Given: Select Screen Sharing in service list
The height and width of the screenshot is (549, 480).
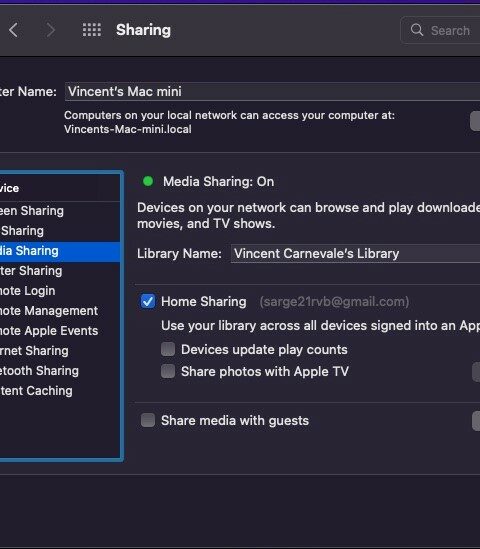Looking at the screenshot, I should [60, 211].
